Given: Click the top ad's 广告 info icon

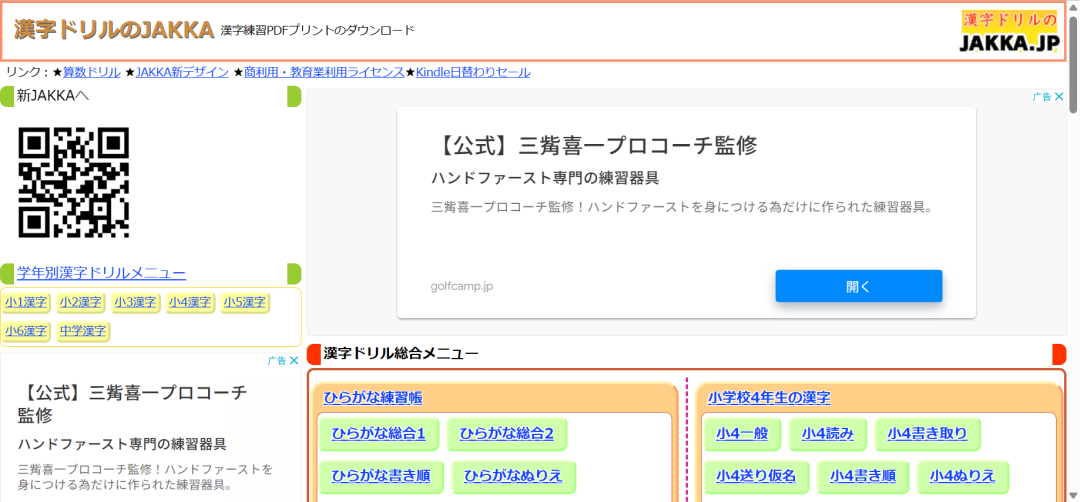Looking at the screenshot, I should coord(1042,97).
